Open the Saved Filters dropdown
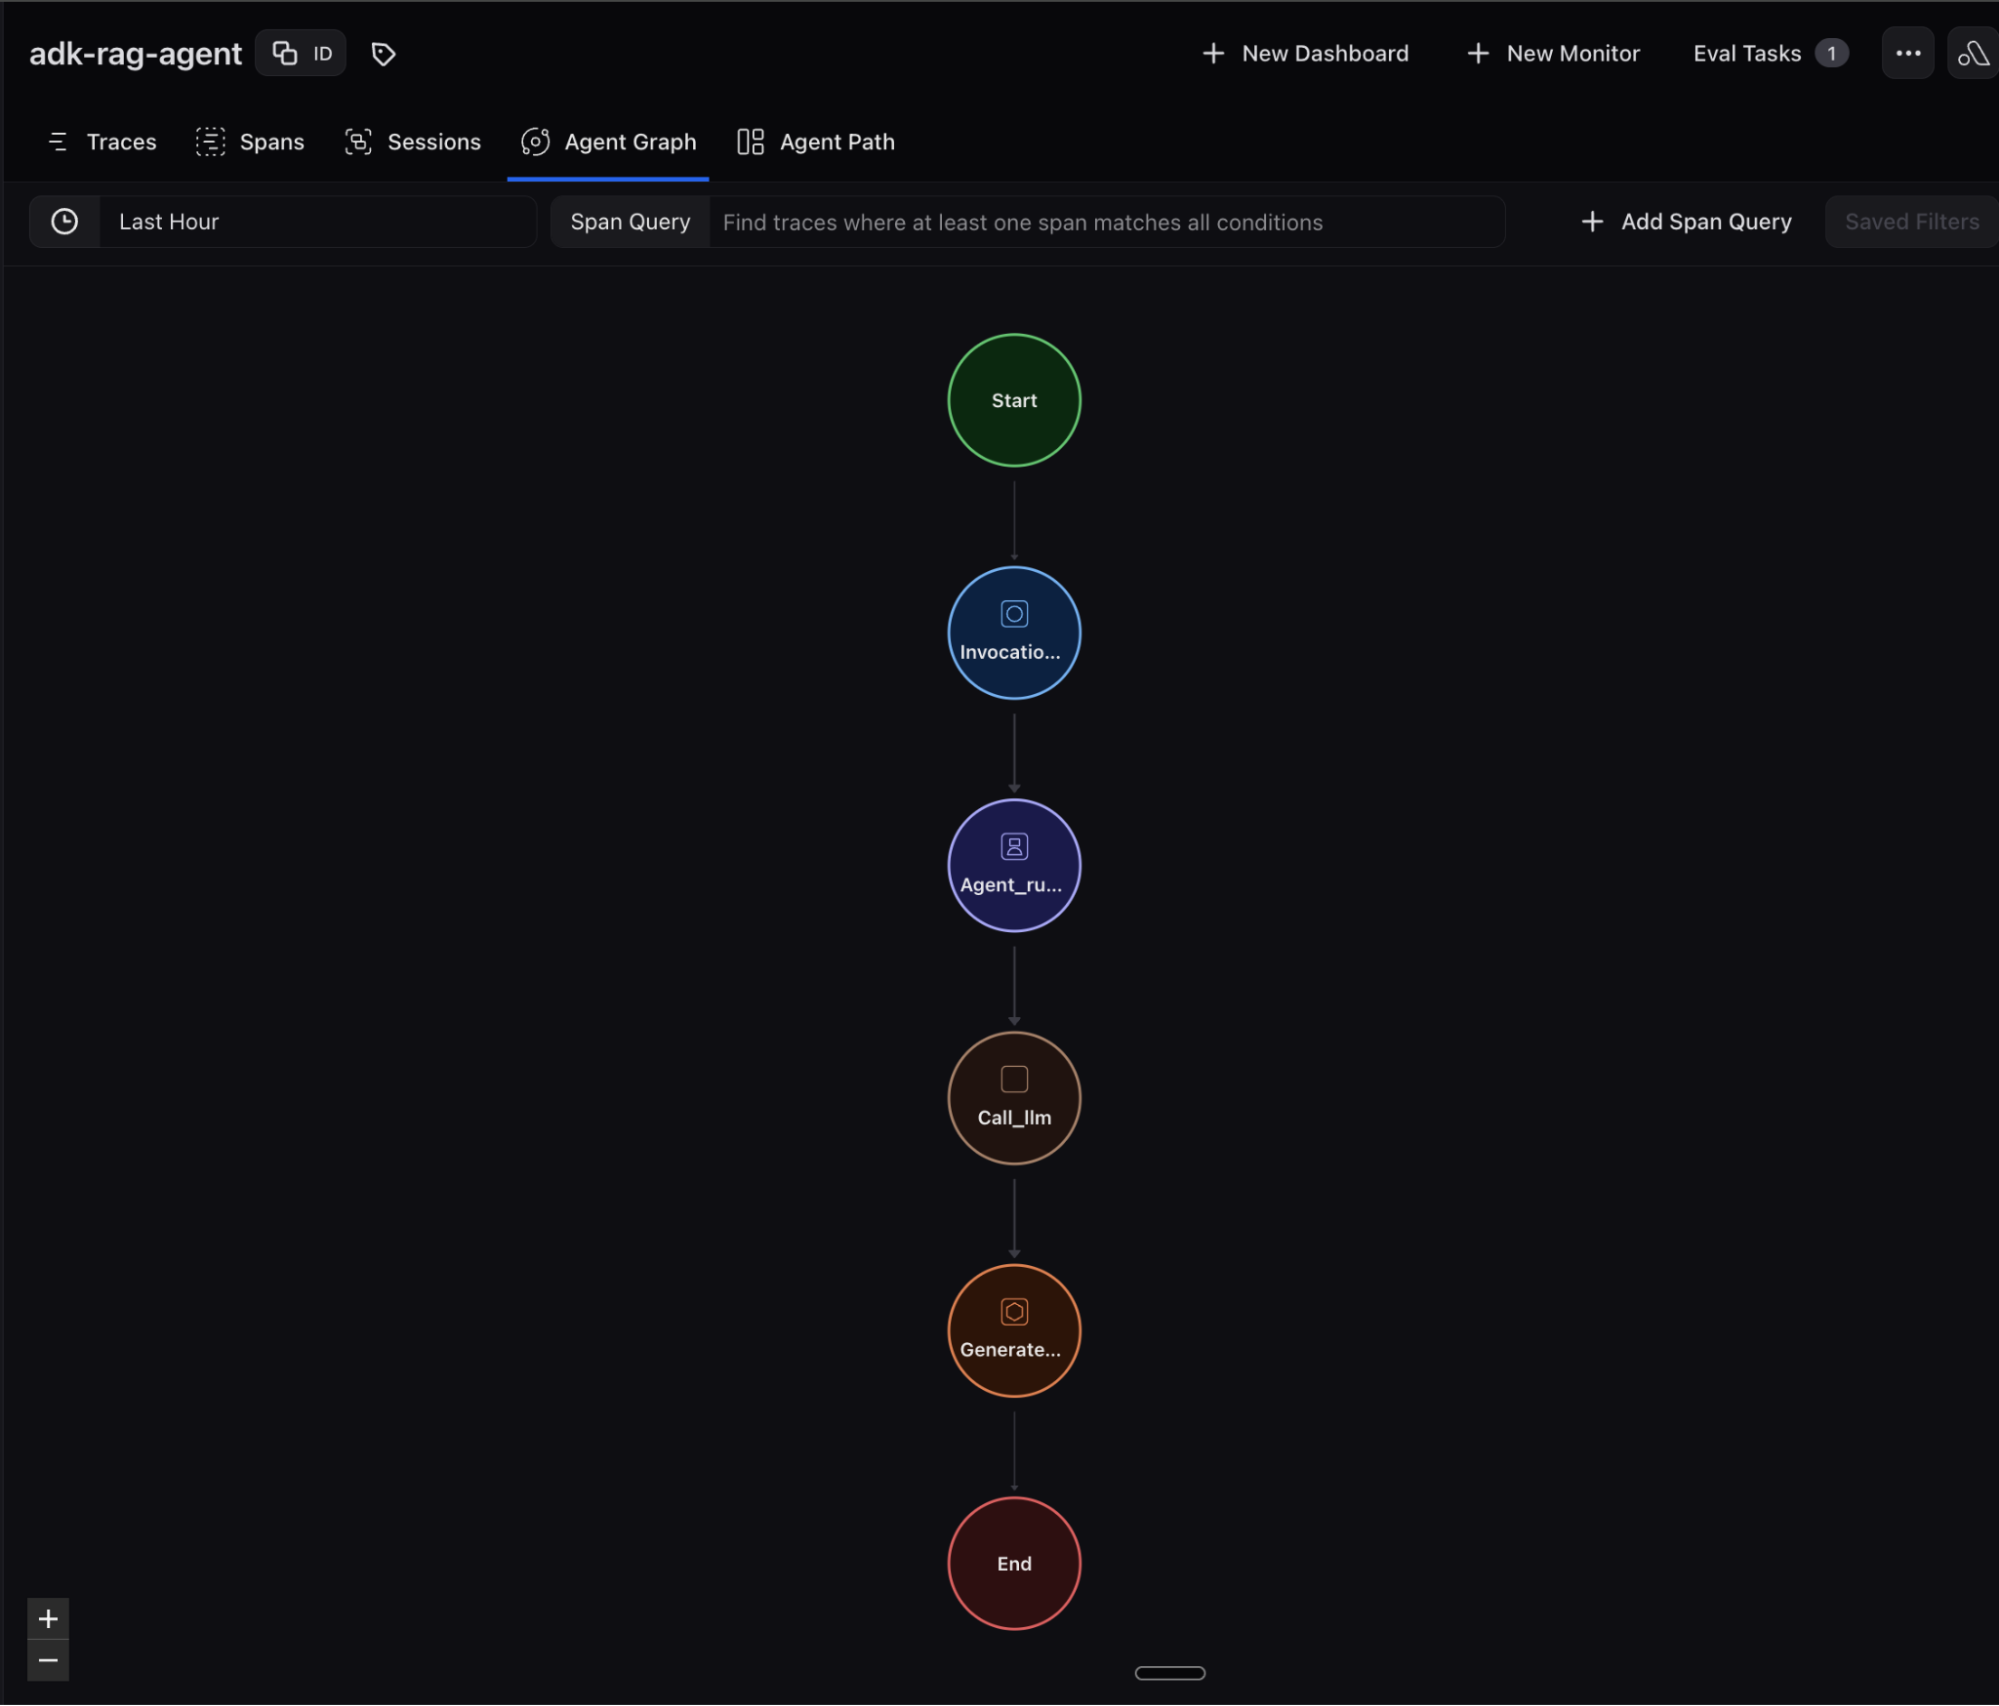 pyautogui.click(x=1911, y=222)
